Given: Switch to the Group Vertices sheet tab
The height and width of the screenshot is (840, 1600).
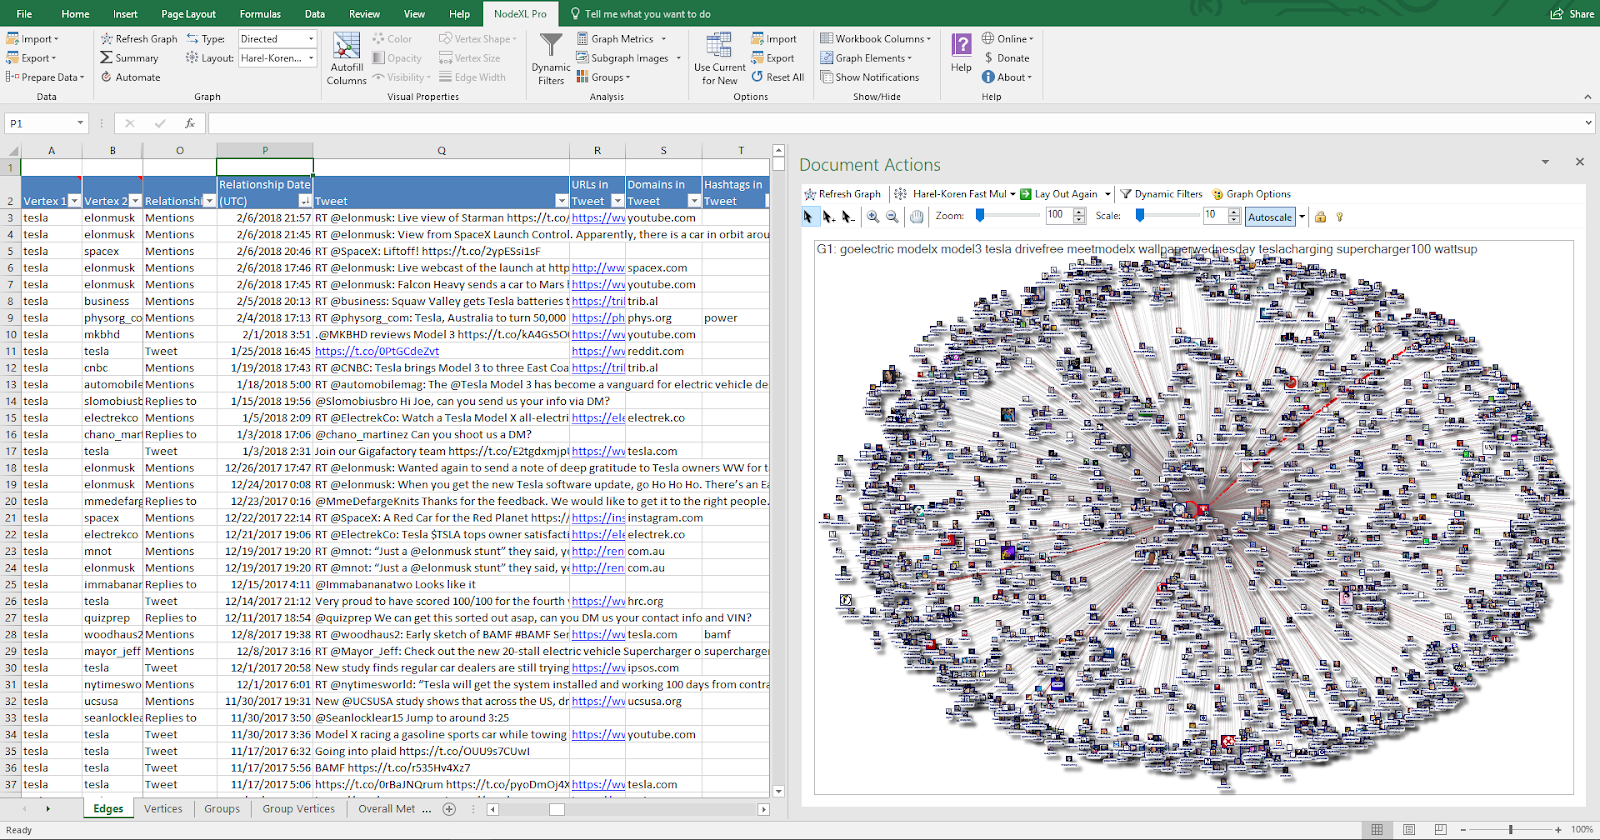Looking at the screenshot, I should (x=299, y=809).
